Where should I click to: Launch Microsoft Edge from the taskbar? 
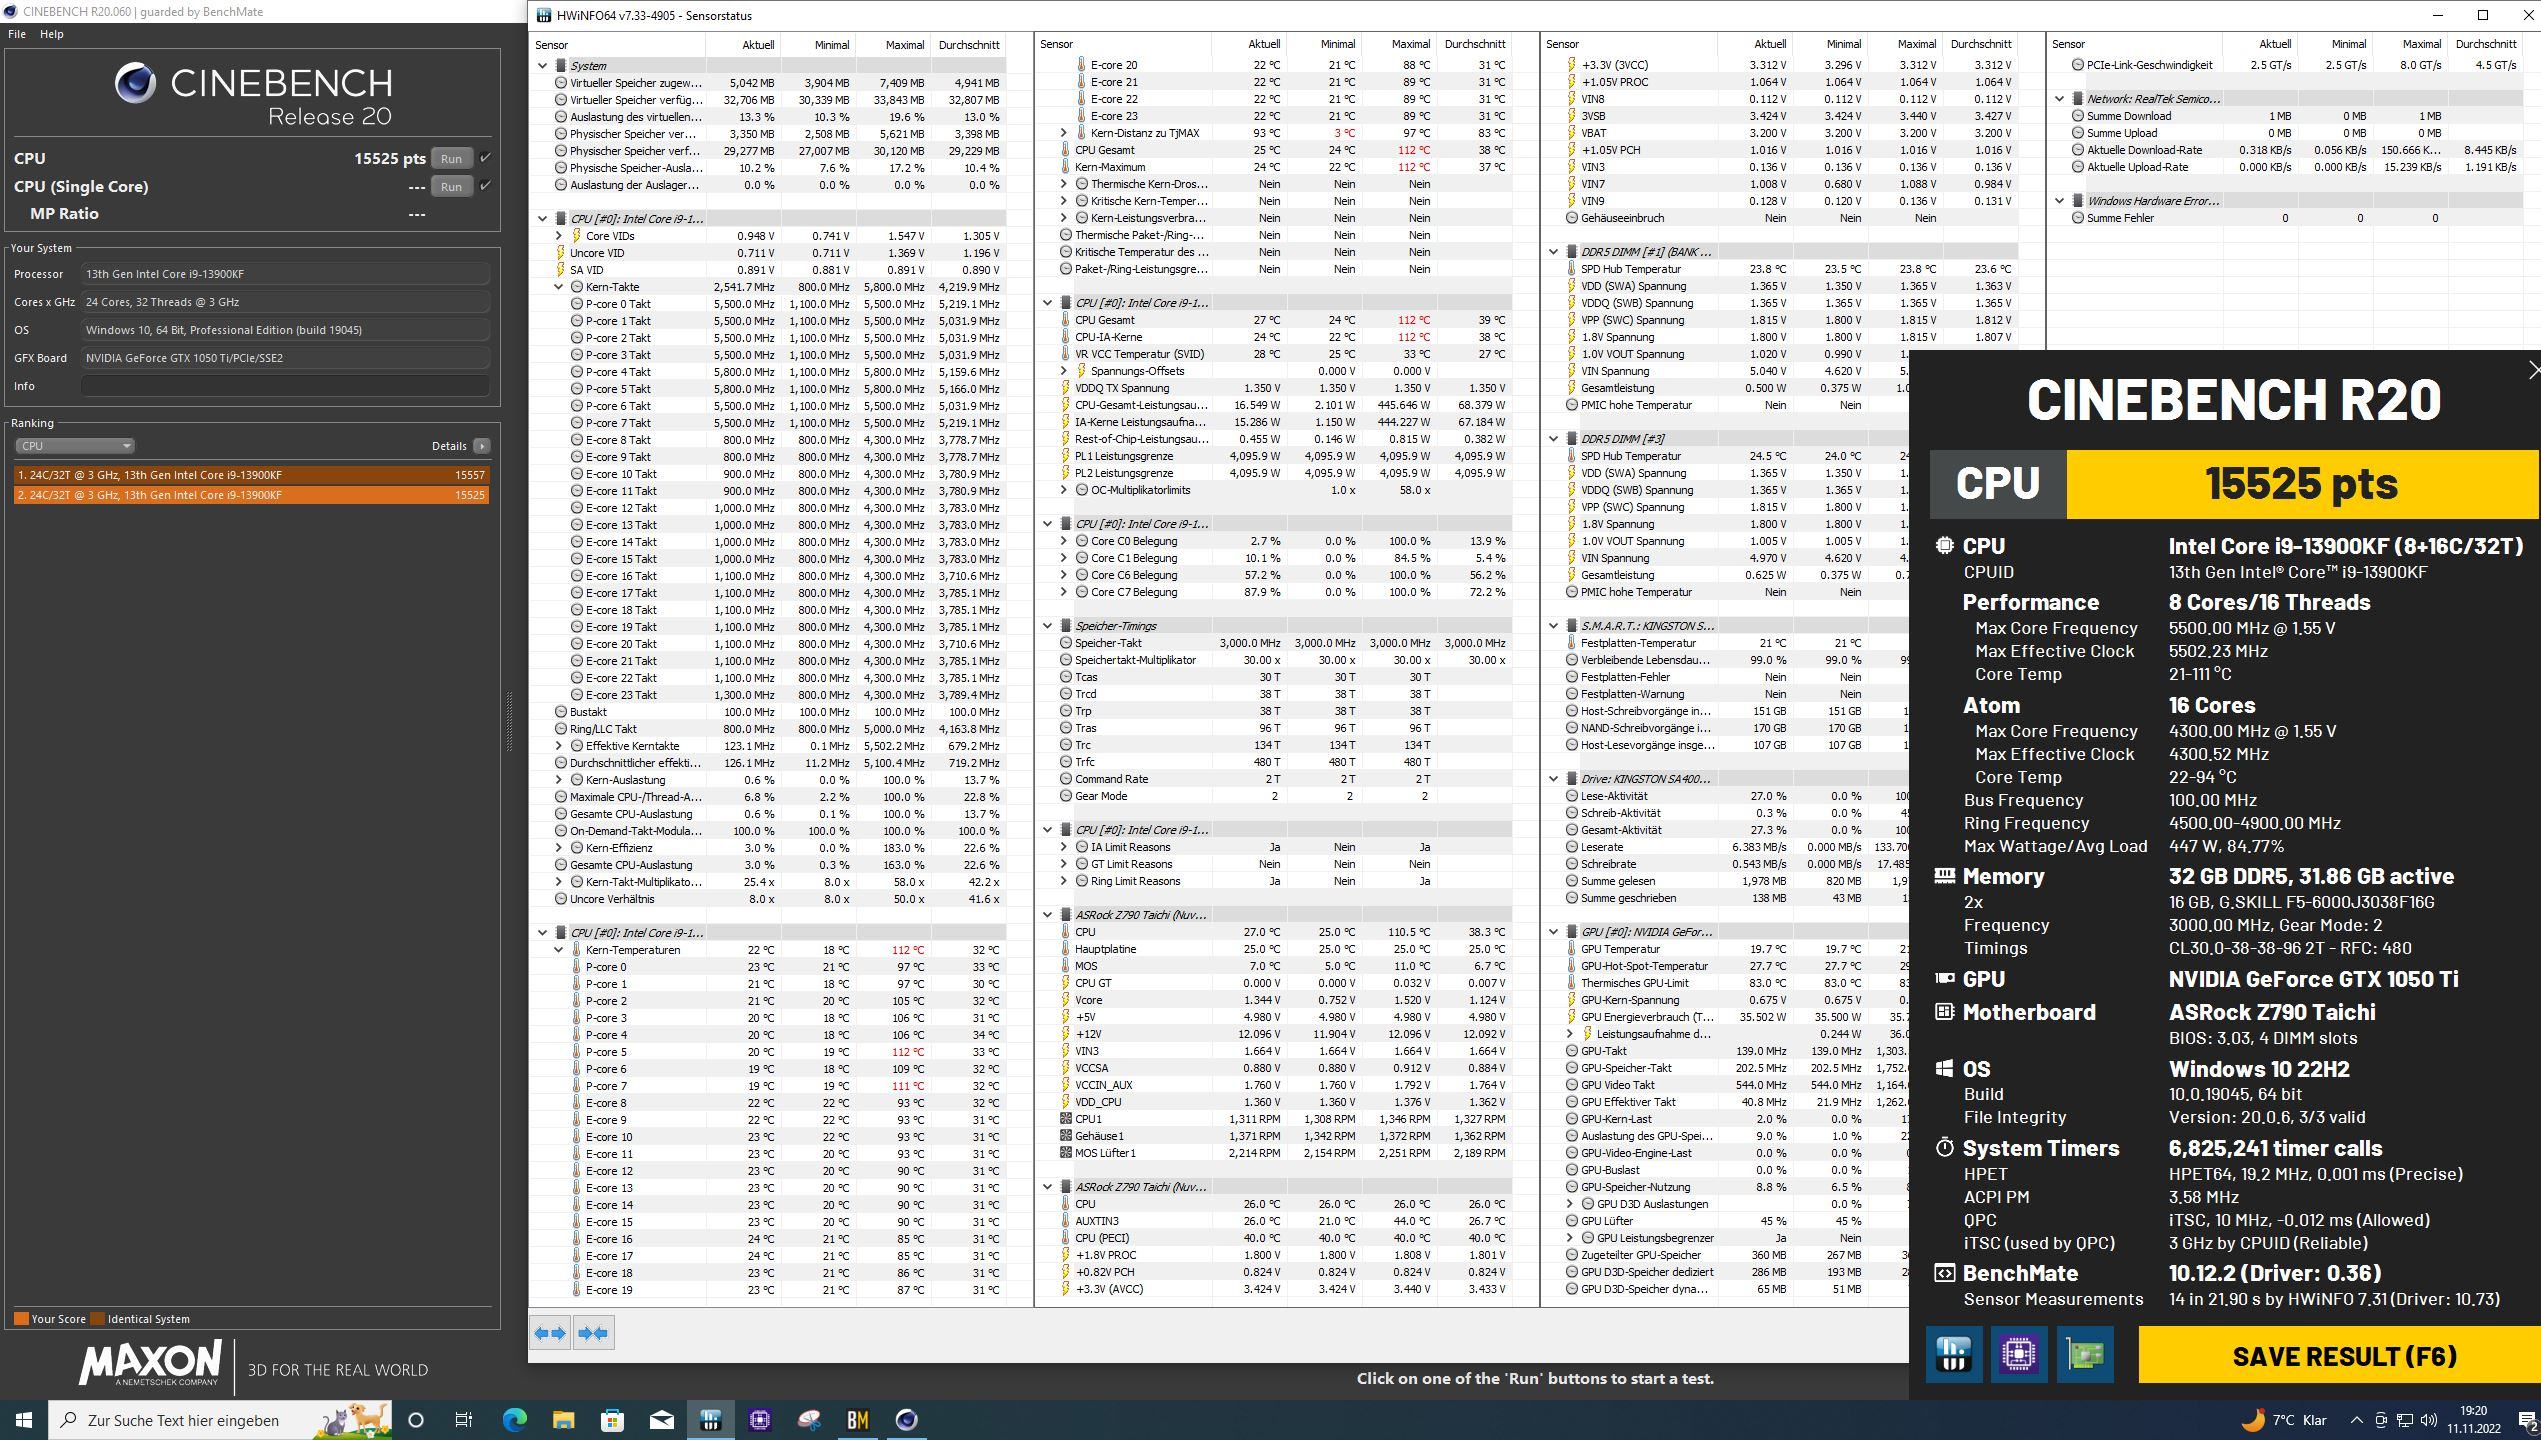pyautogui.click(x=514, y=1420)
